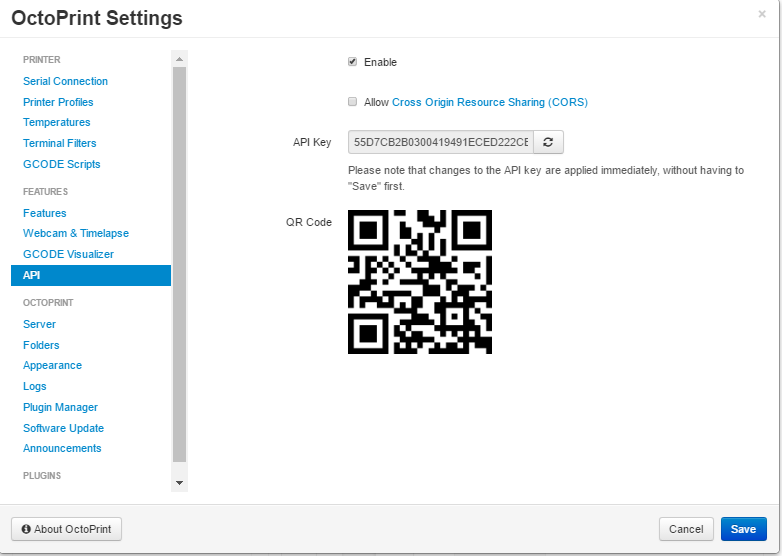This screenshot has height=556, width=782.
Task: Open Announcements settings
Action: pos(62,448)
